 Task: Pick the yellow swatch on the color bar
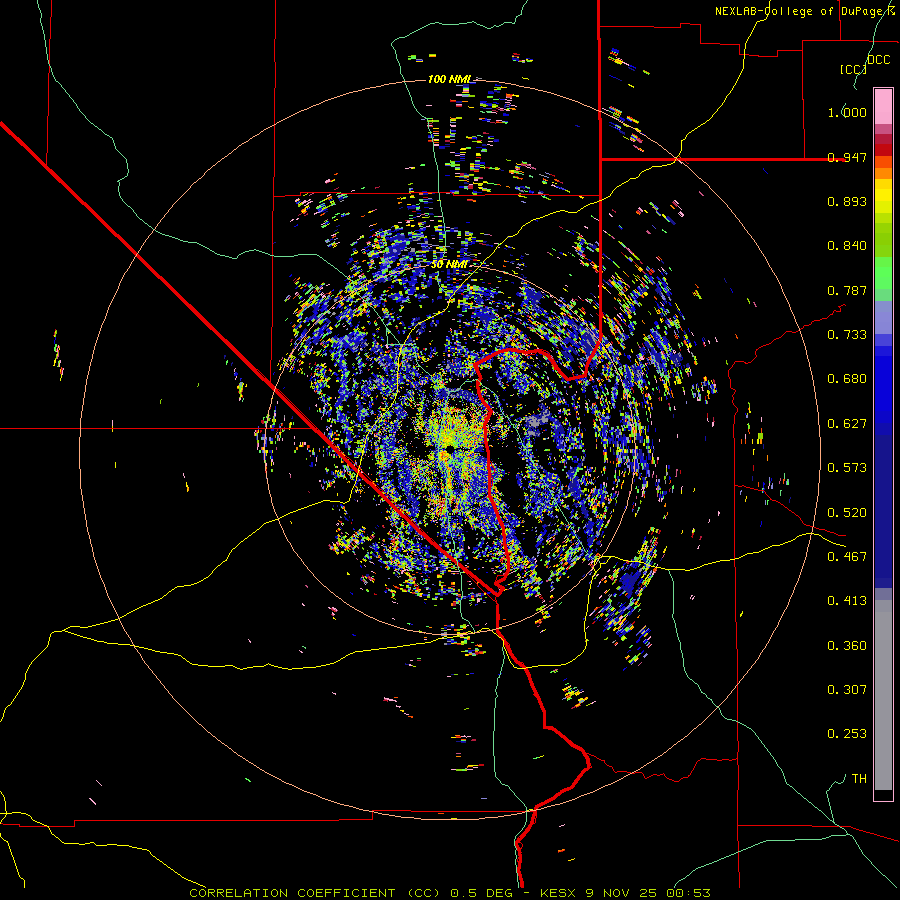tap(883, 196)
